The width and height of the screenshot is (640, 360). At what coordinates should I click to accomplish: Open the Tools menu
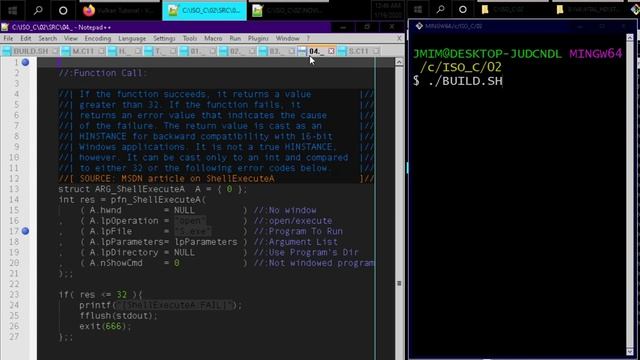190,38
